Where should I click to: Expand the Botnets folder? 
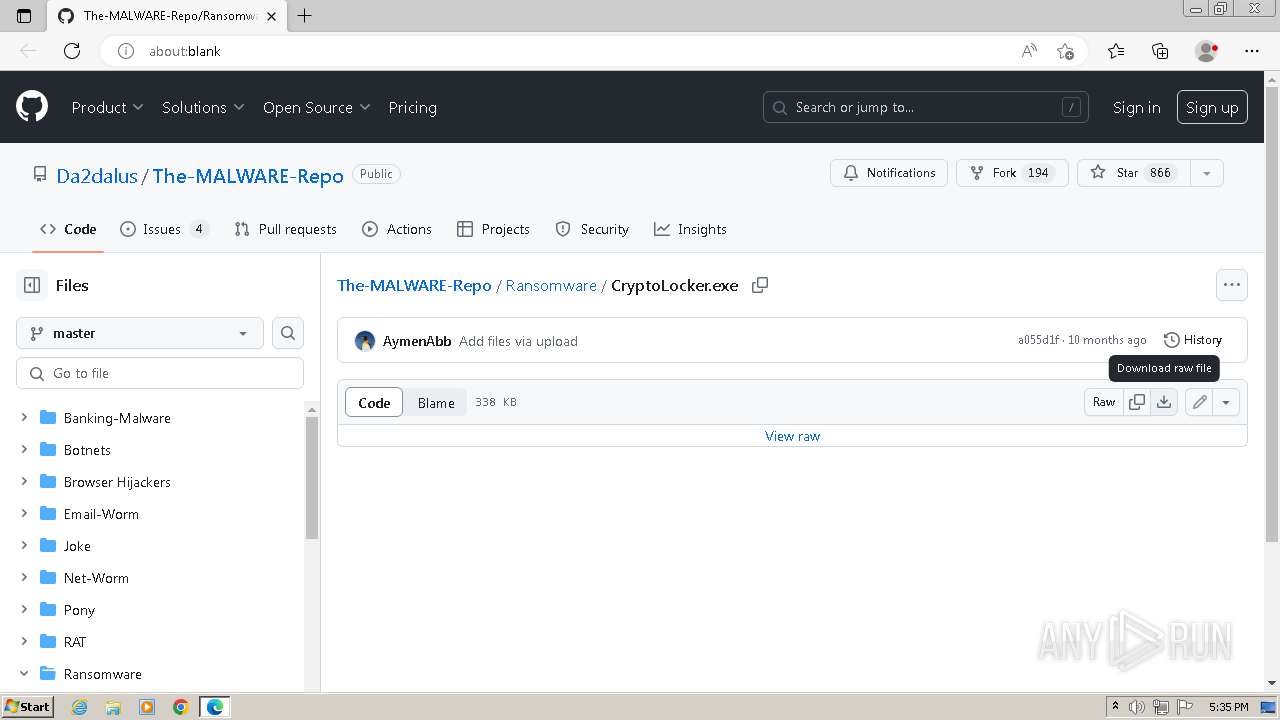(x=24, y=449)
